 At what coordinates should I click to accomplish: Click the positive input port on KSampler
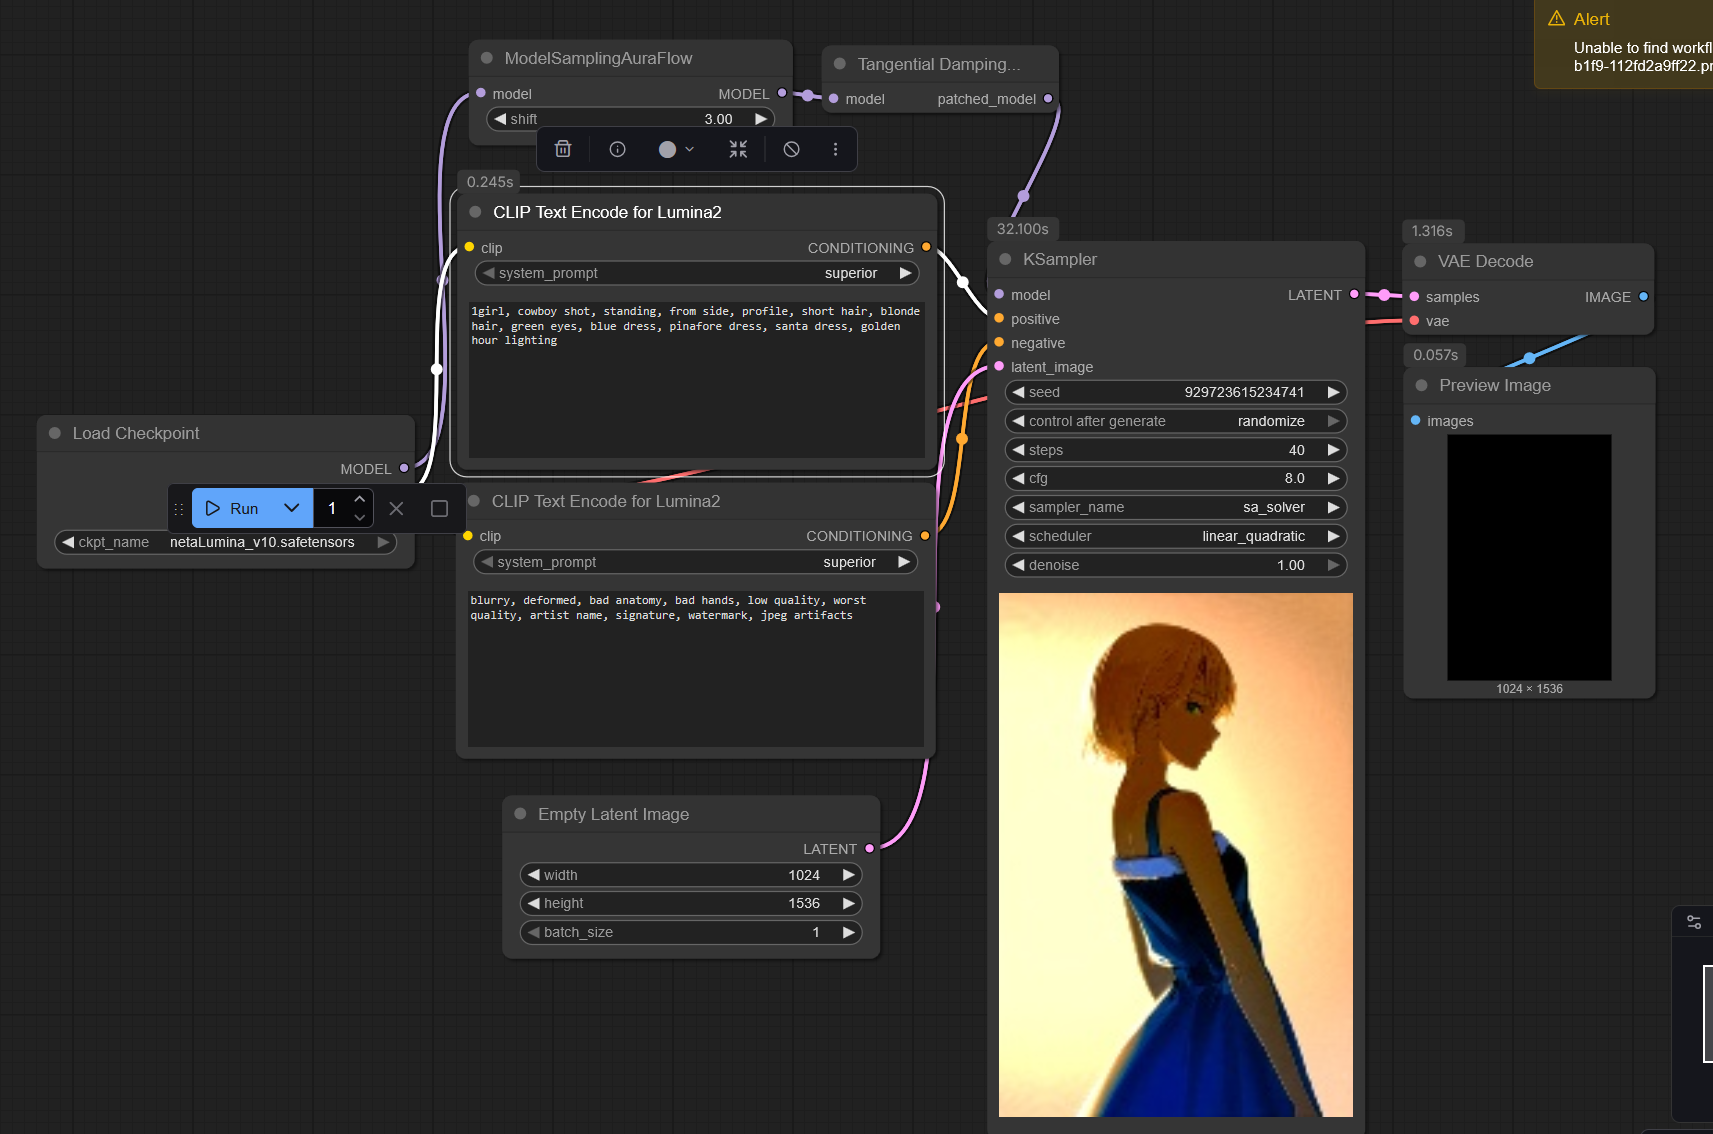point(999,318)
